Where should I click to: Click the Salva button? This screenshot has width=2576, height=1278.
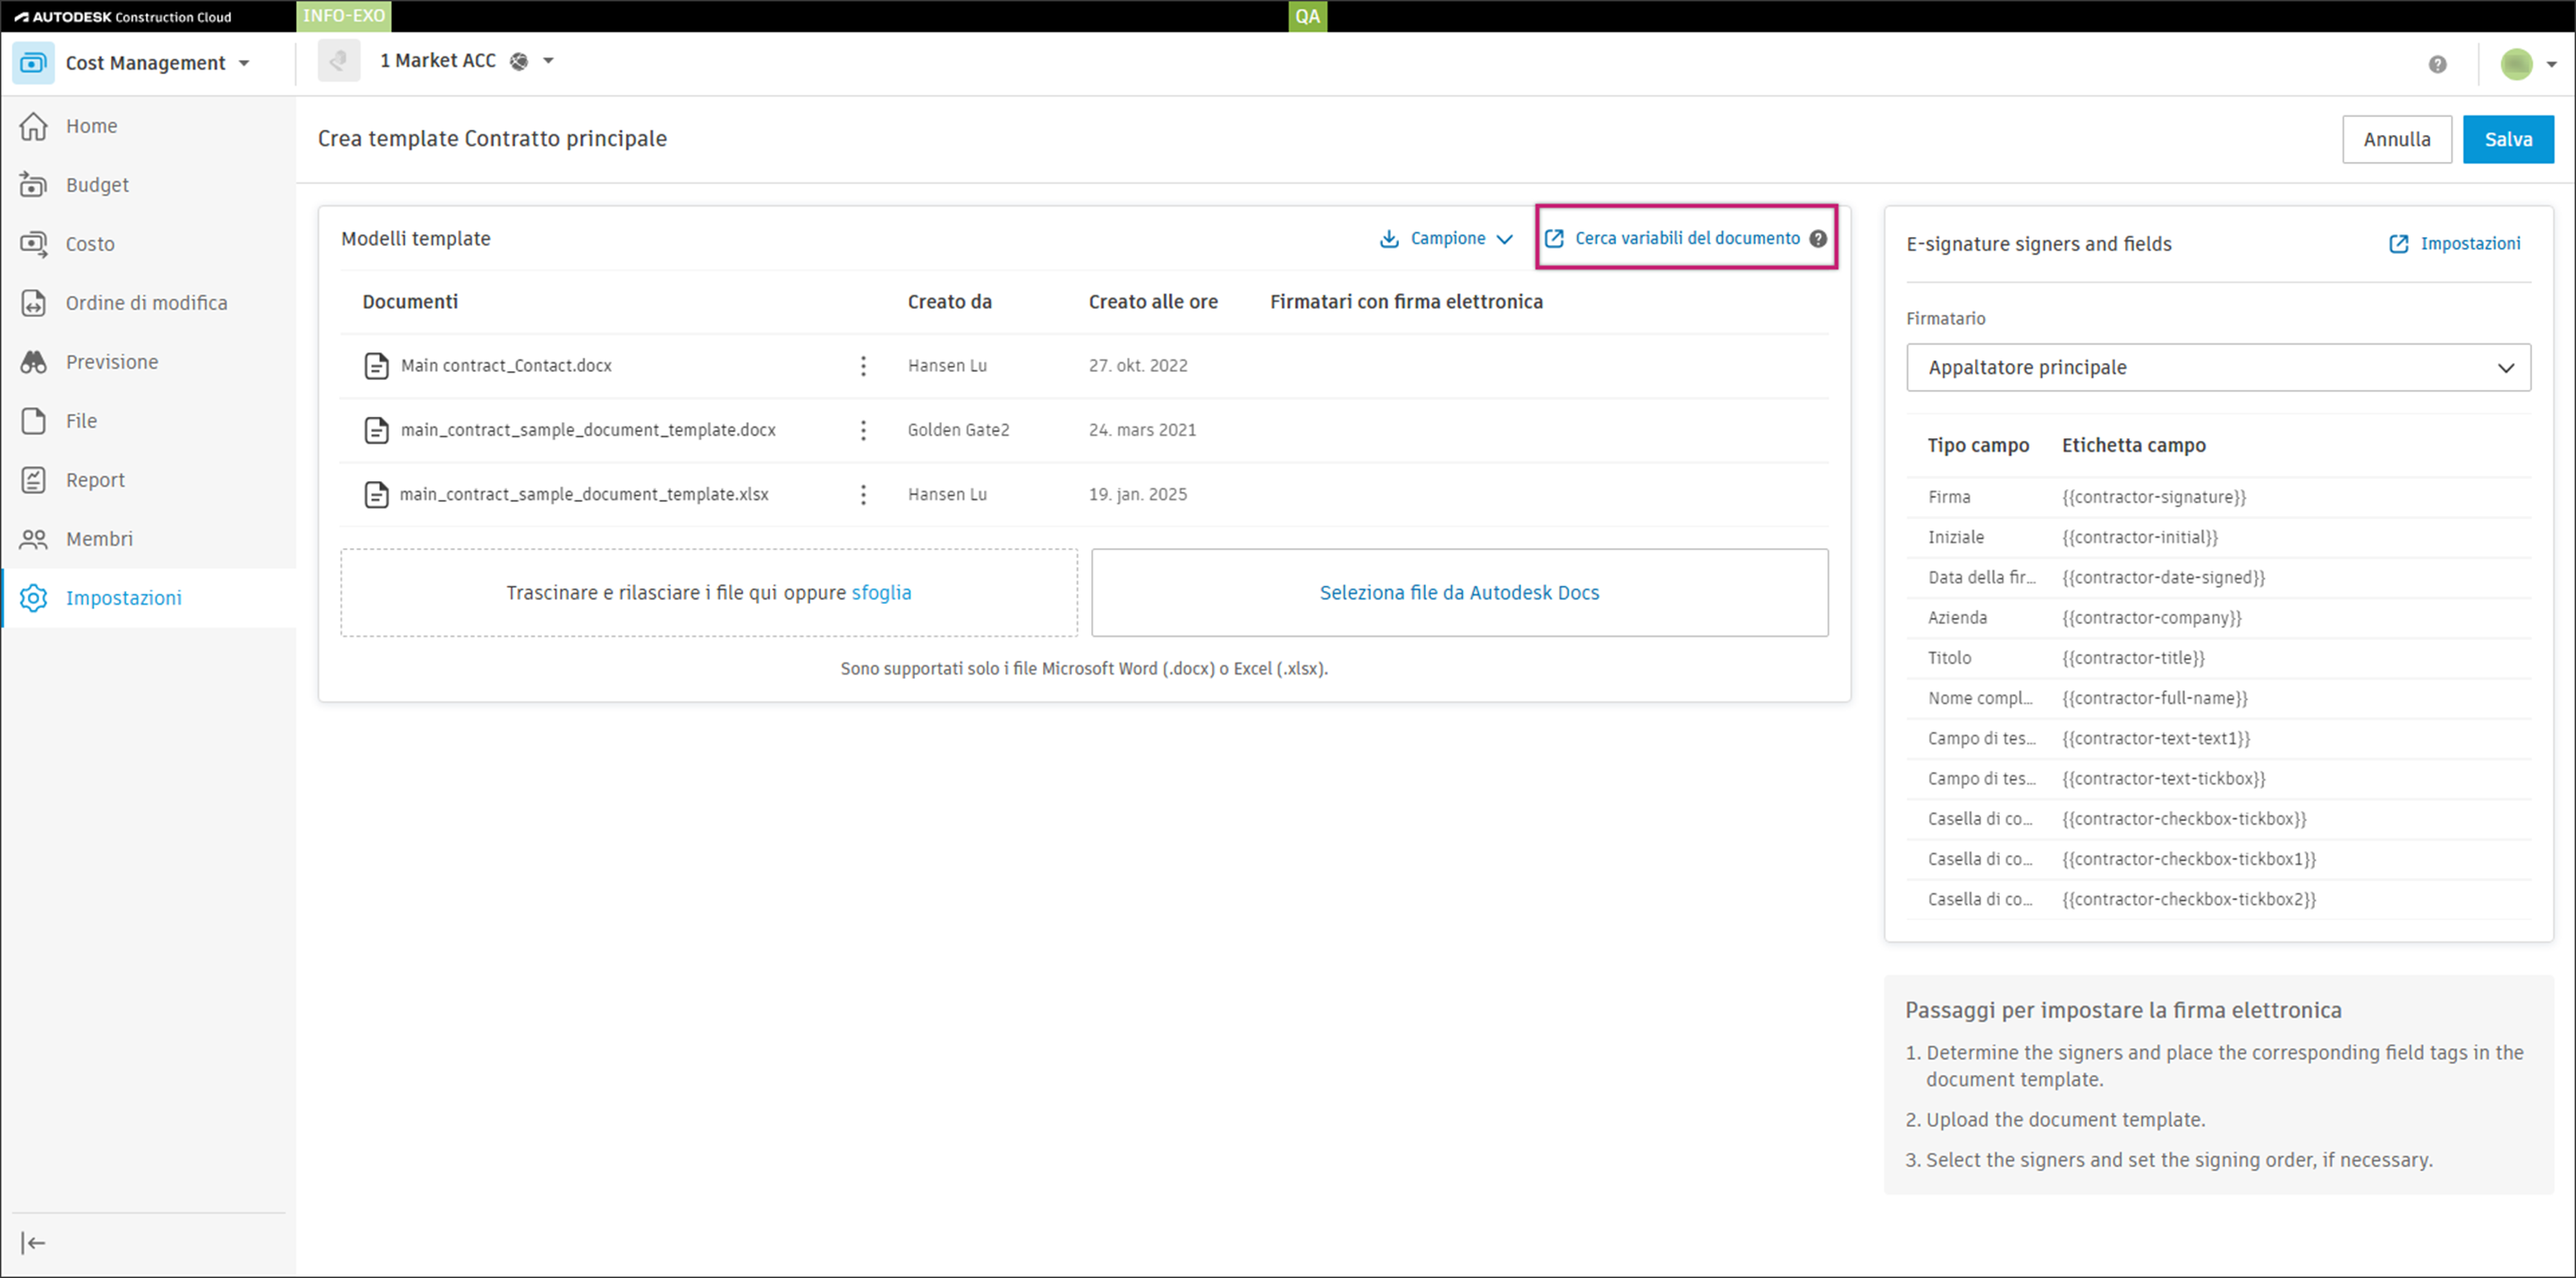pyautogui.click(x=2507, y=140)
